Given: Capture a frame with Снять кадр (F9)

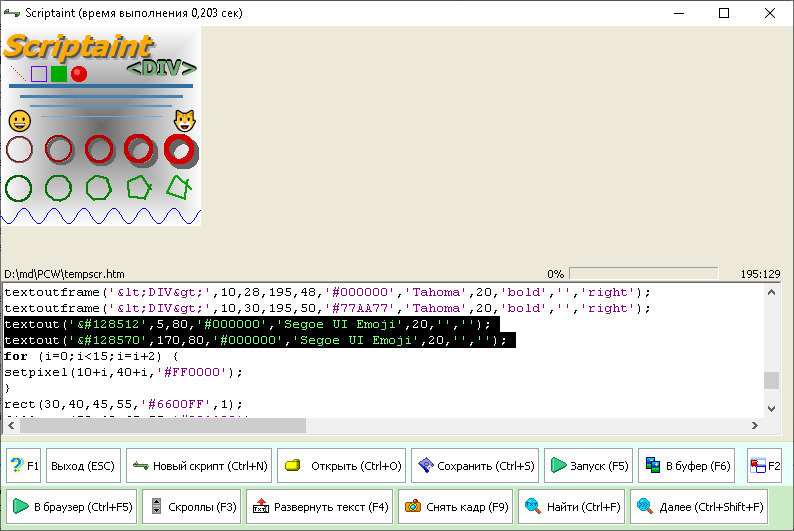Looking at the screenshot, I should point(456,507).
